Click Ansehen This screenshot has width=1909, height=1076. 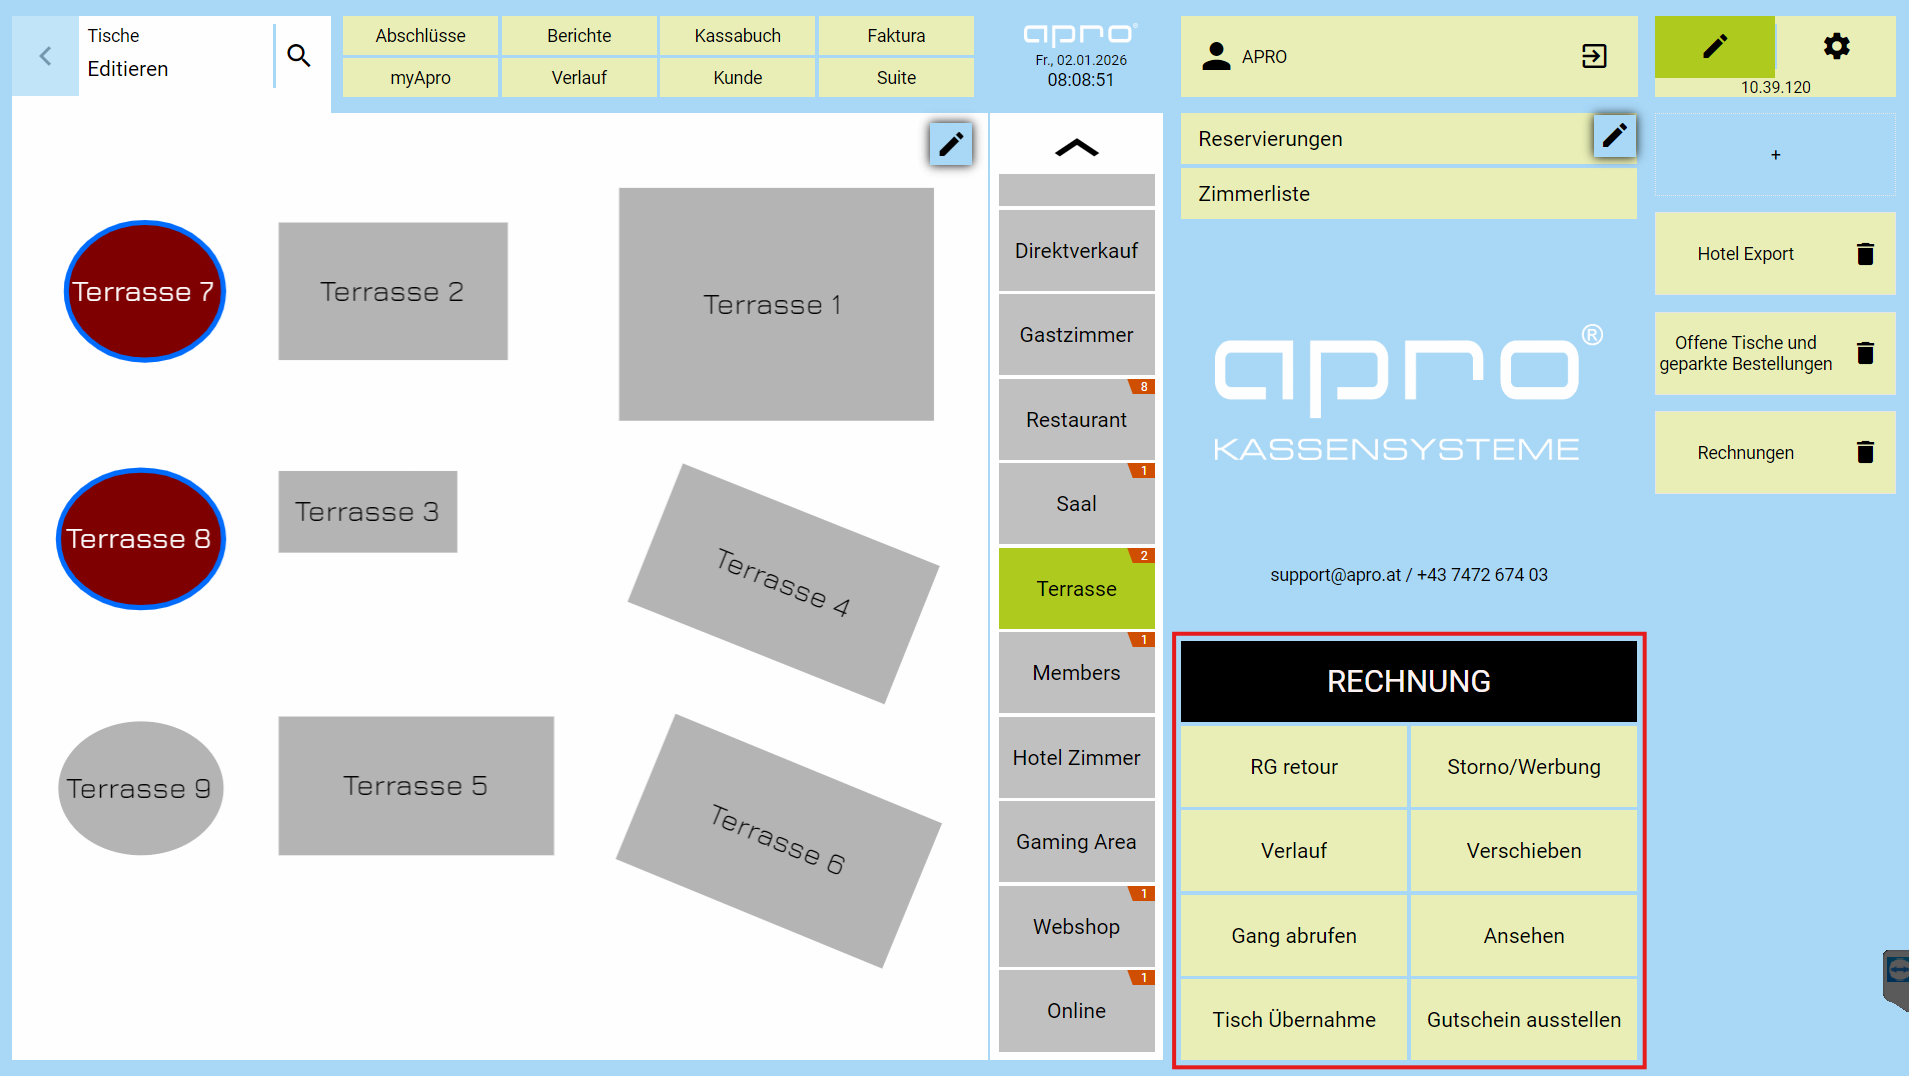tap(1524, 936)
